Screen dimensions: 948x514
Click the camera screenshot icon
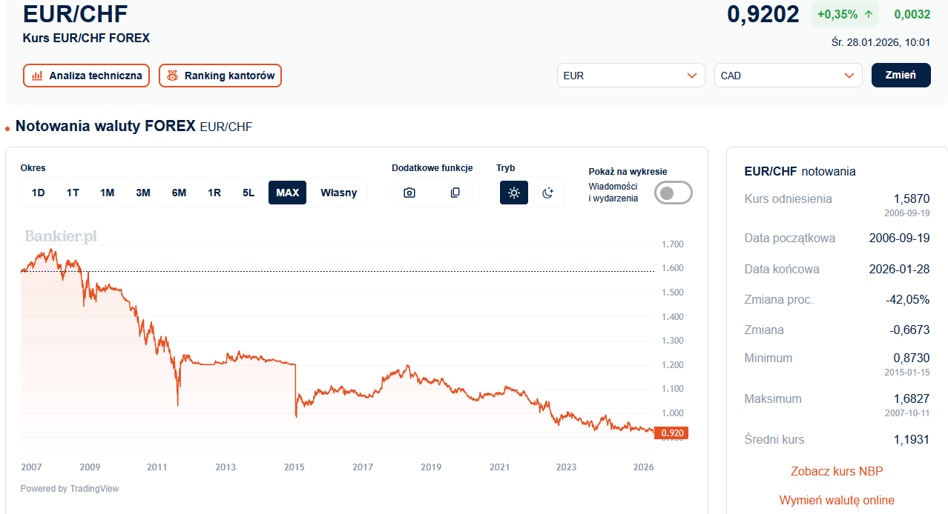pos(409,193)
